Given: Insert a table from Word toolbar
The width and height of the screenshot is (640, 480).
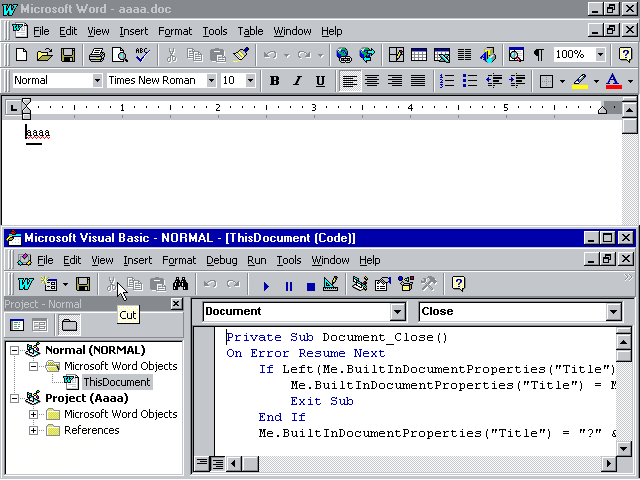Looking at the screenshot, I should point(419,55).
